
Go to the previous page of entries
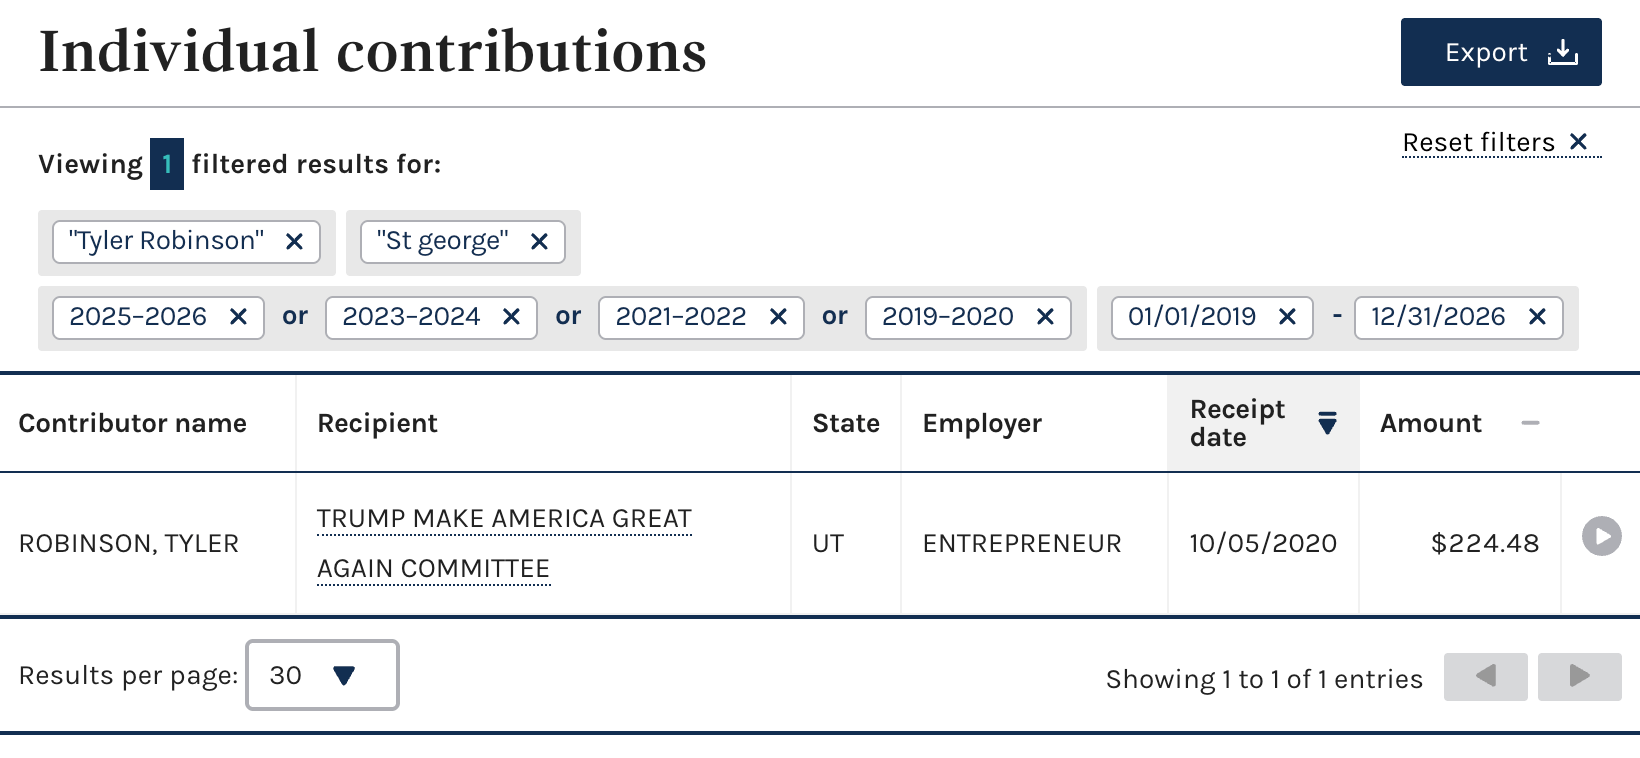coord(1485,677)
